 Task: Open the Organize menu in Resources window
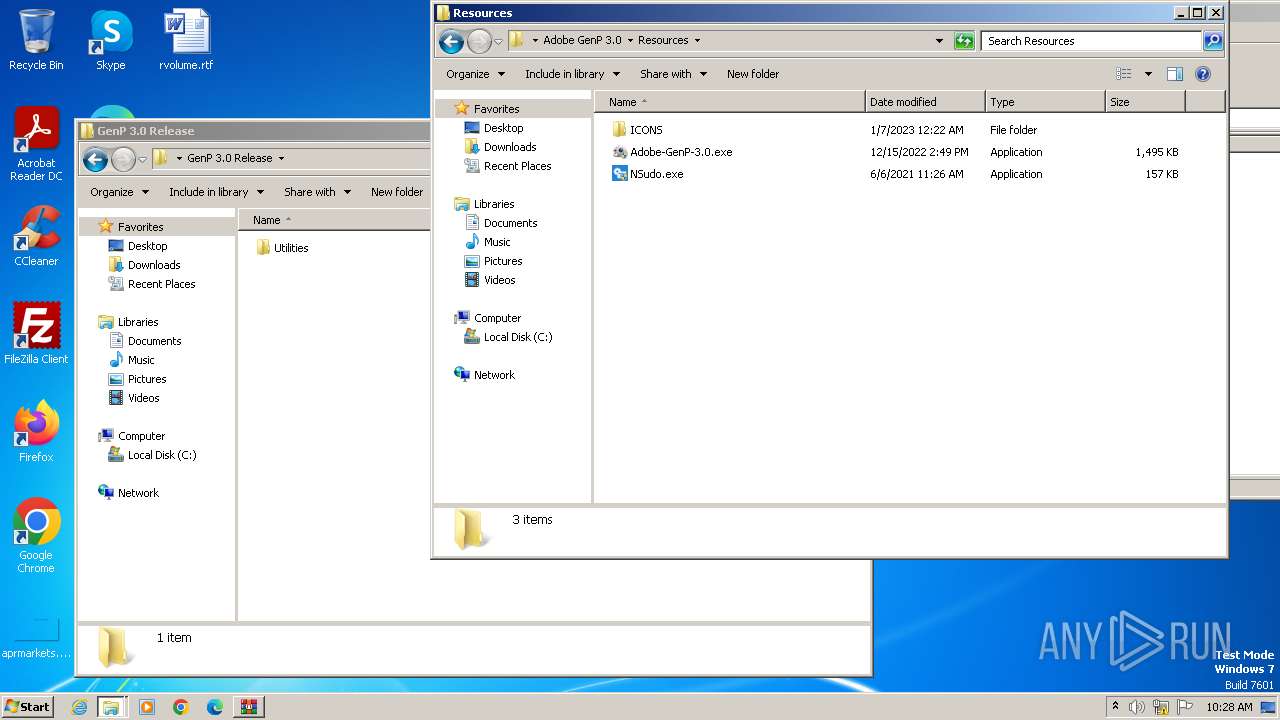tap(478, 74)
